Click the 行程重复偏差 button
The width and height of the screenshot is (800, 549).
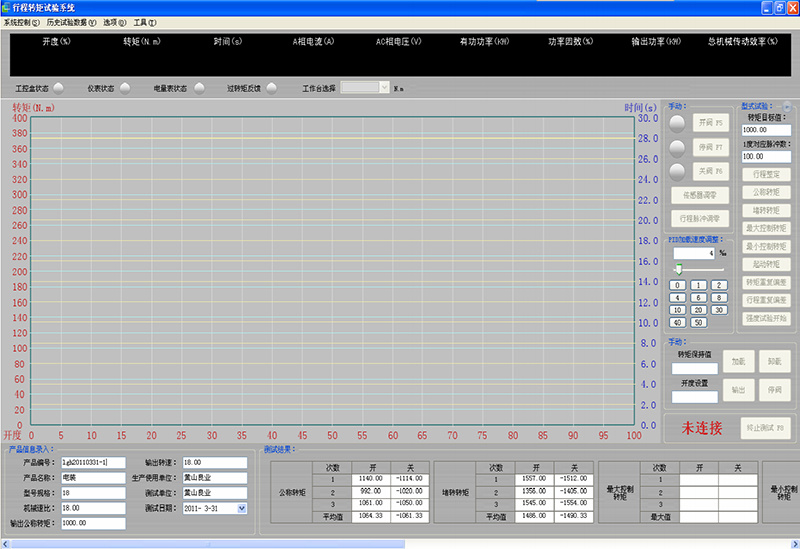tap(766, 300)
